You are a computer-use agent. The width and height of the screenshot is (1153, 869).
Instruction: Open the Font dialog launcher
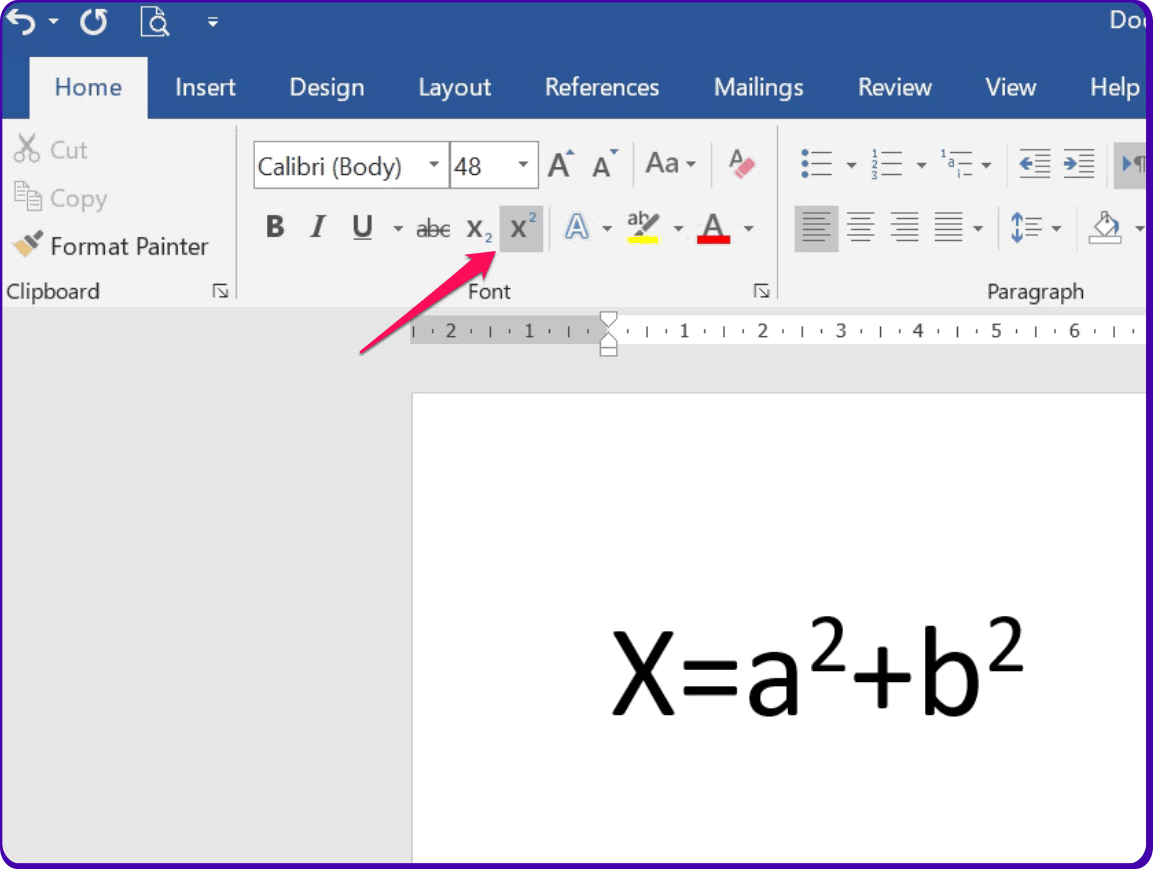762,290
